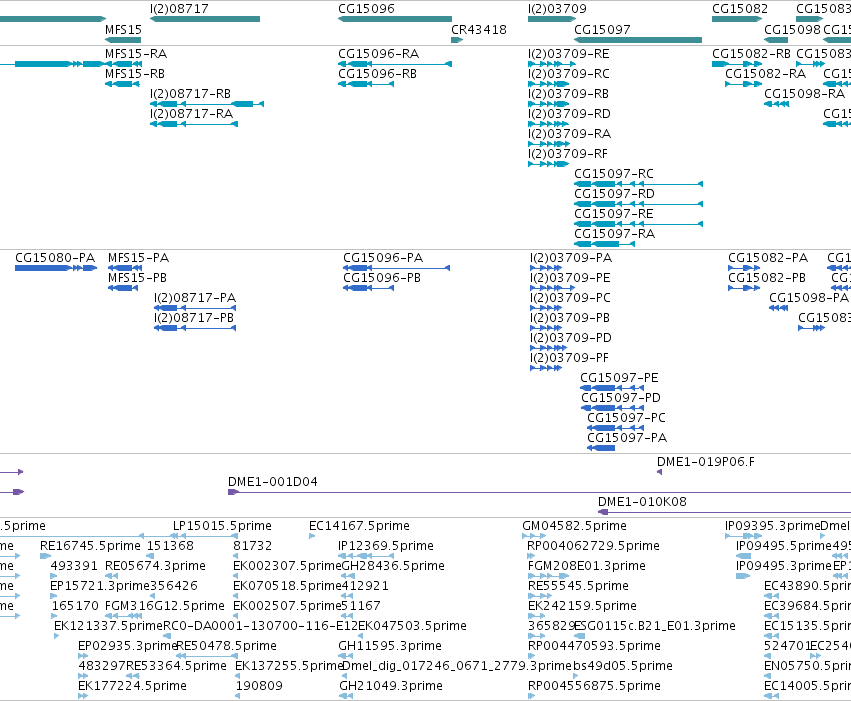The width and height of the screenshot is (851, 701).
Task: Click the FGM208E01.3prime EST label
Action: click(587, 566)
